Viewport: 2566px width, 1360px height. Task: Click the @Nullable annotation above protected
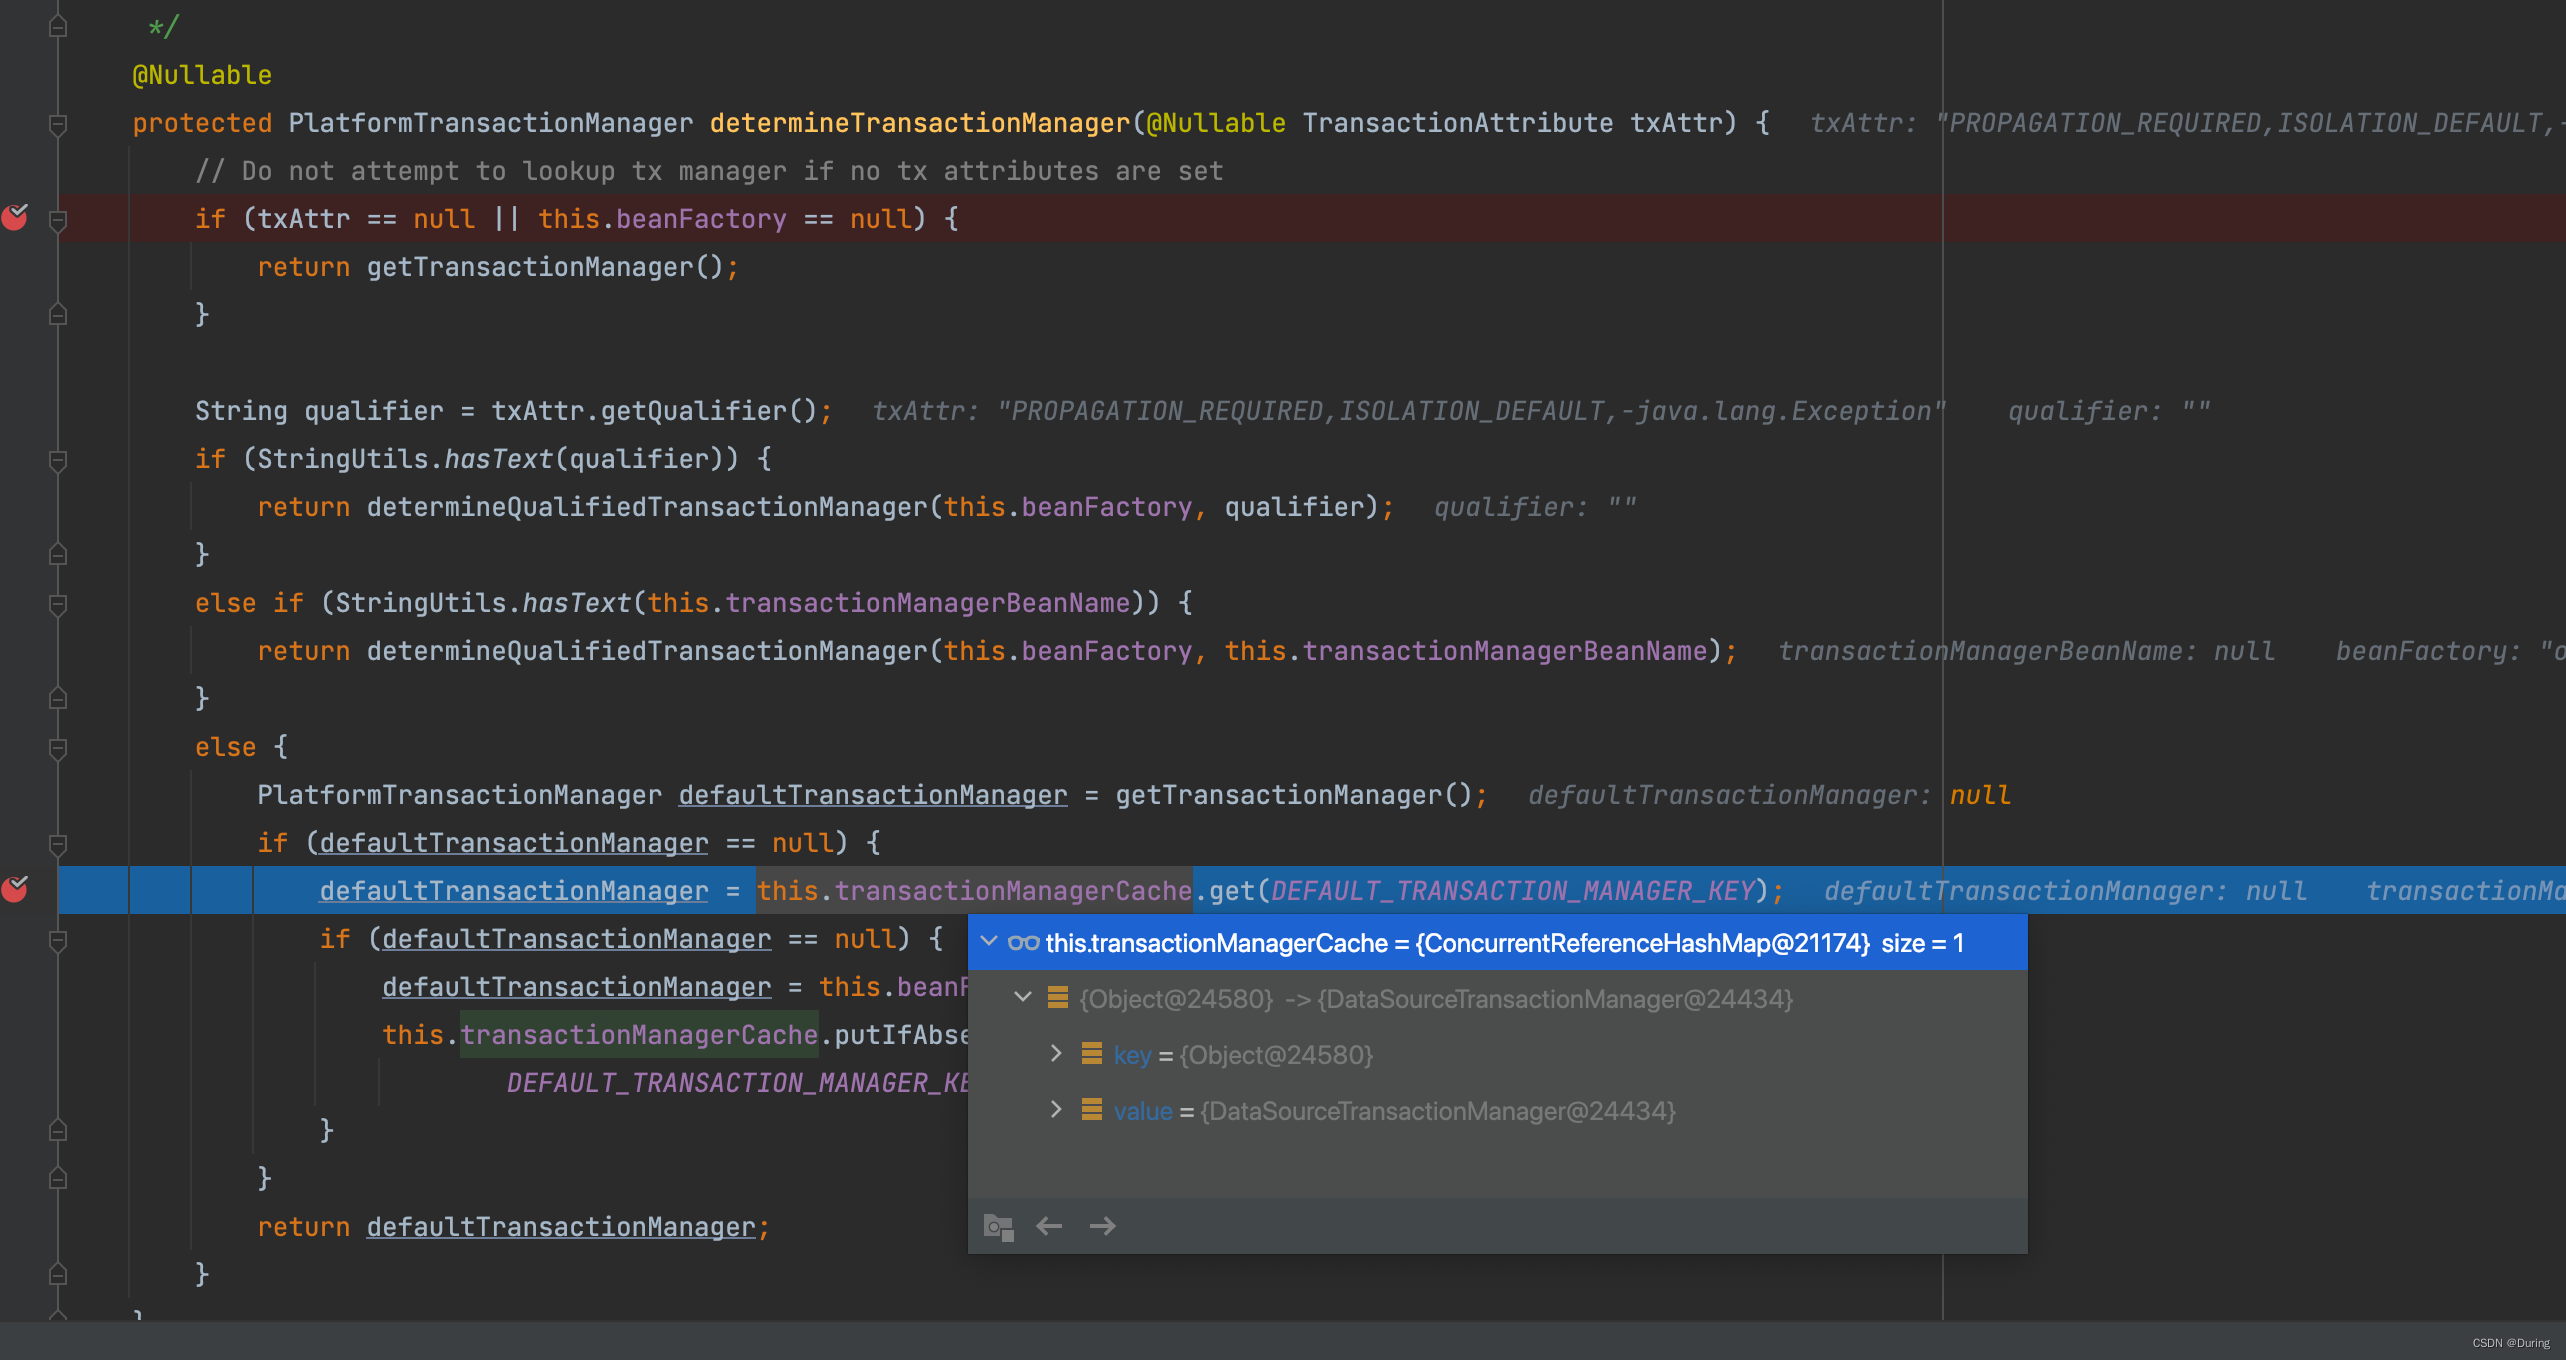pyautogui.click(x=202, y=75)
